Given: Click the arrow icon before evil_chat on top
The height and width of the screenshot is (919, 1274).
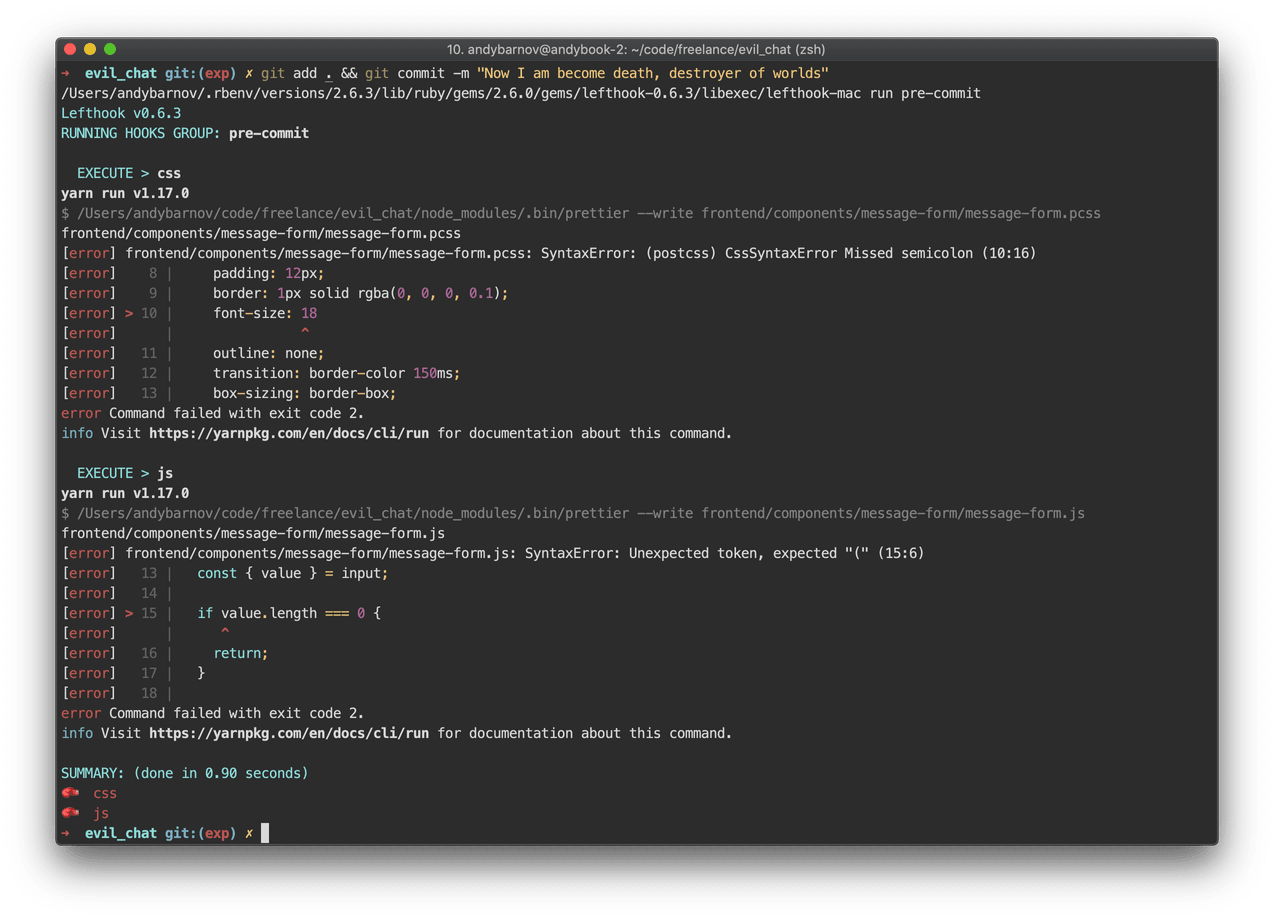Looking at the screenshot, I should pyautogui.click(x=65, y=72).
